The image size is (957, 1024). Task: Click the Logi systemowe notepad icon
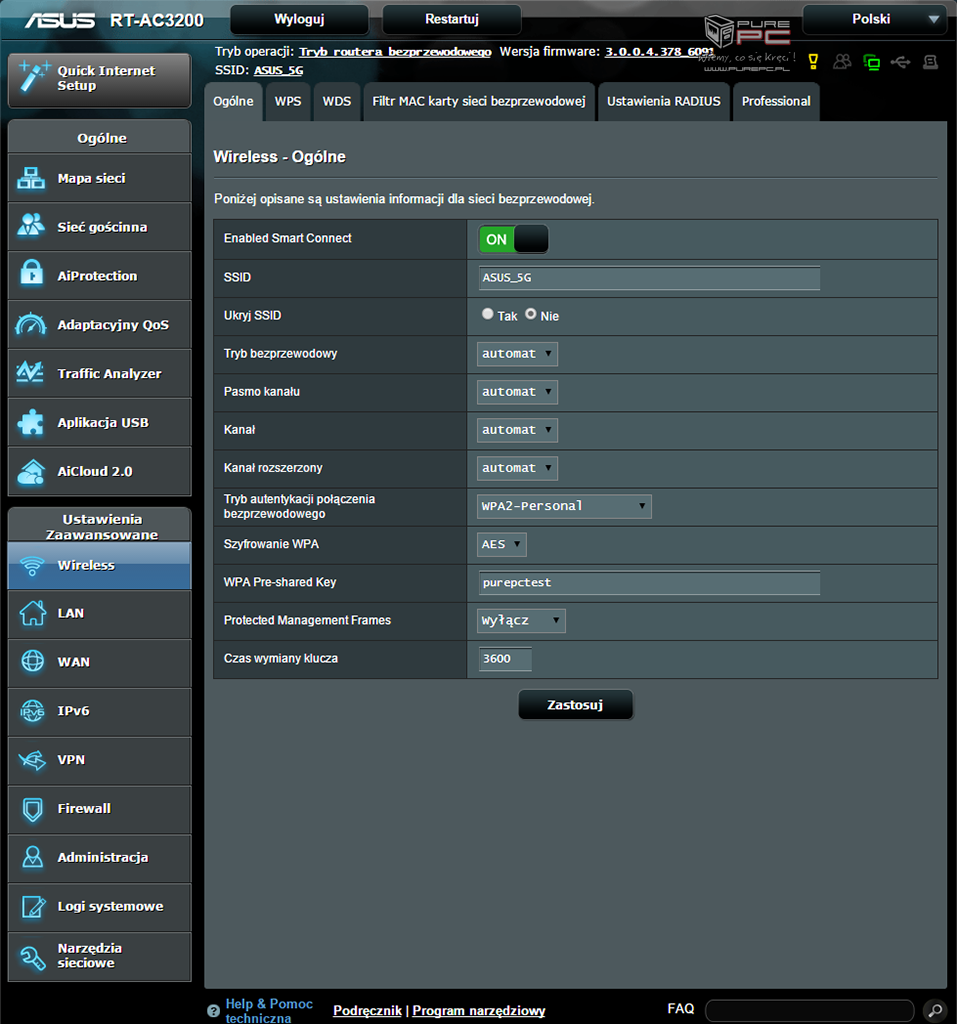(33, 906)
